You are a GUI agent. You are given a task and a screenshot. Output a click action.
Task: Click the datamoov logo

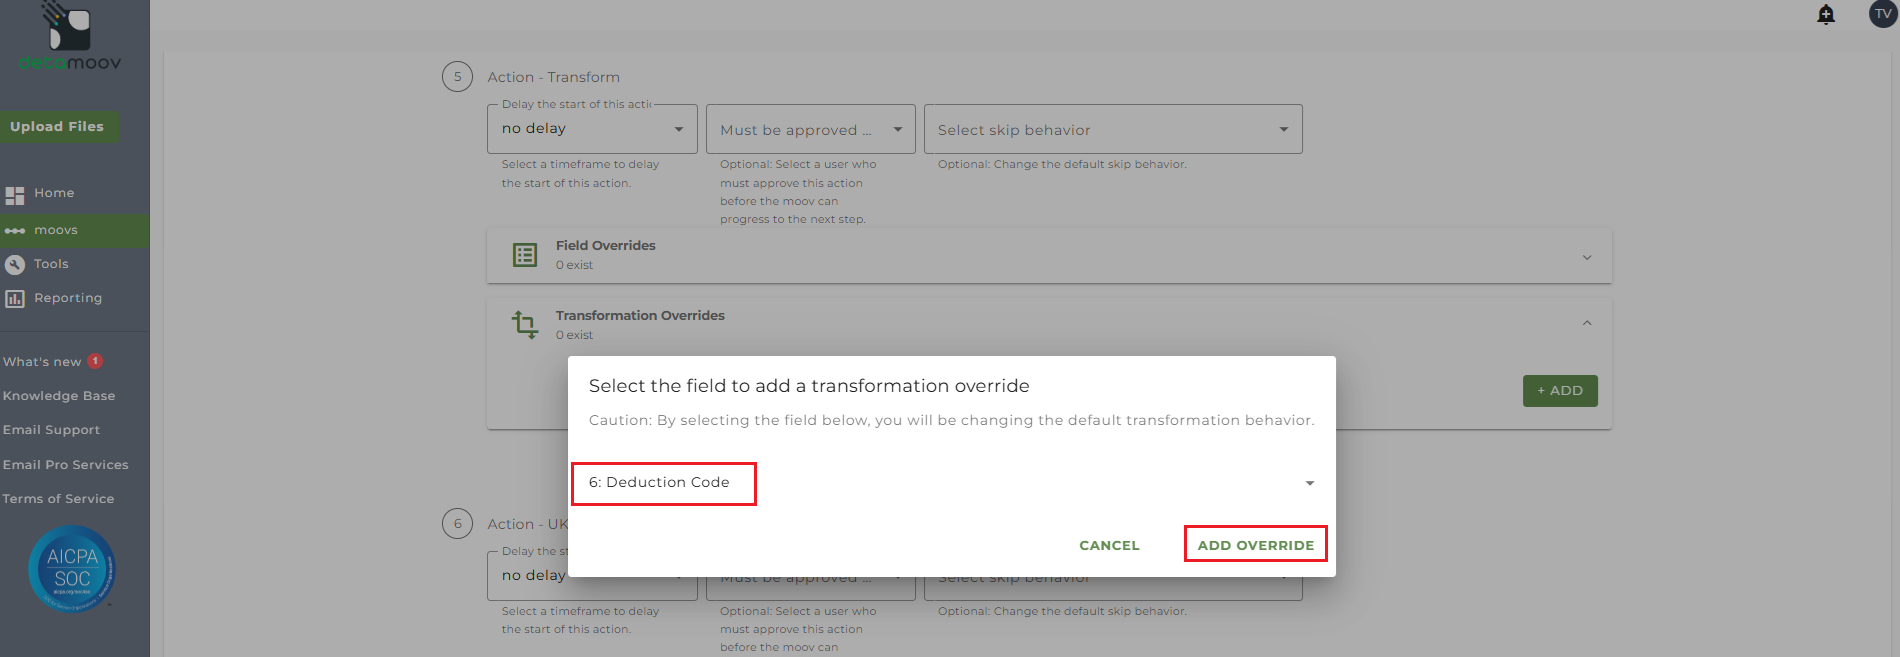(69, 38)
